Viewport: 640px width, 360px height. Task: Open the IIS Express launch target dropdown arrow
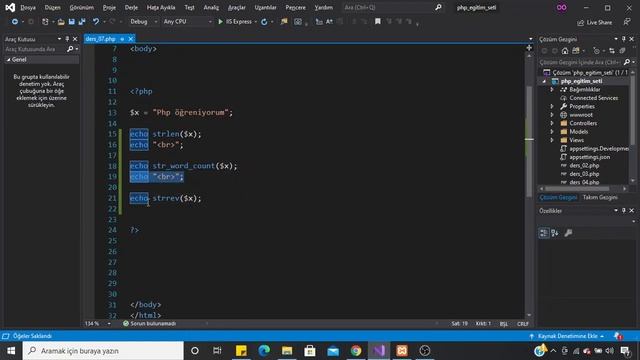point(256,22)
